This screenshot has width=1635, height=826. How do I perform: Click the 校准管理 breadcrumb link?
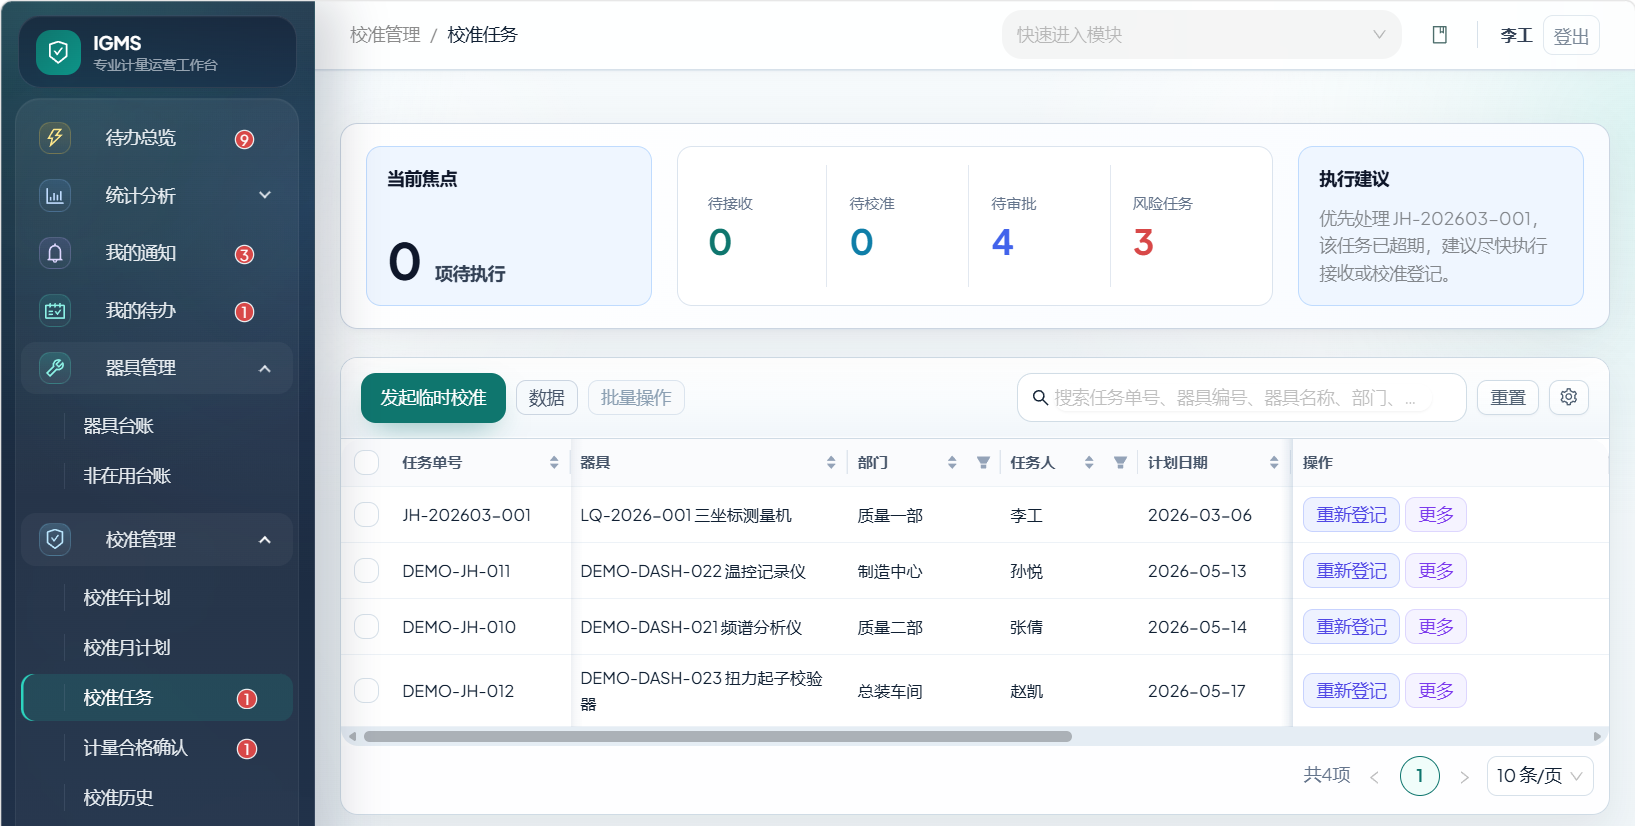(x=385, y=35)
